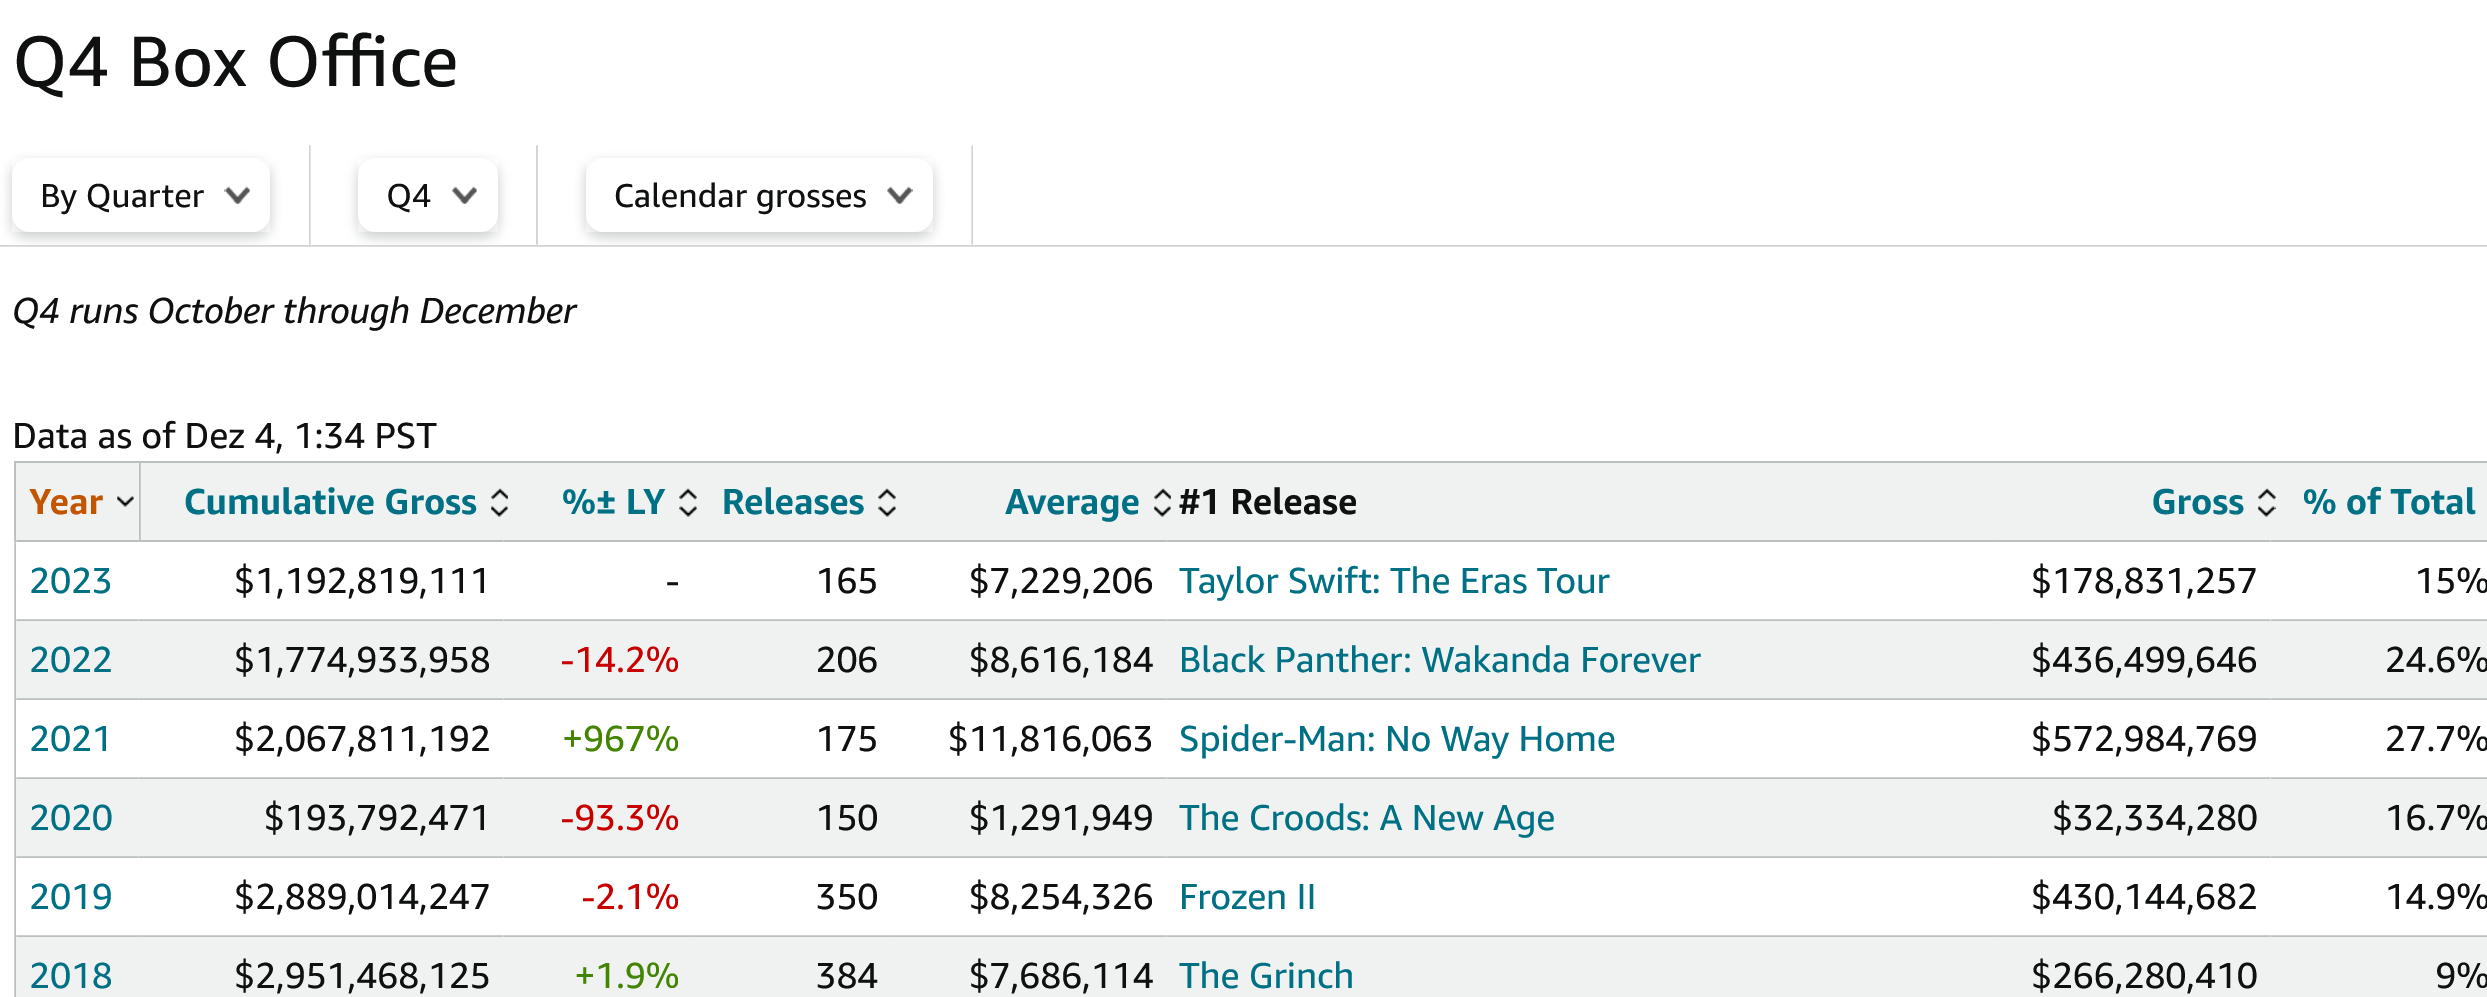Expand the Q4 quarter selector
2487x997 pixels.
428,196
